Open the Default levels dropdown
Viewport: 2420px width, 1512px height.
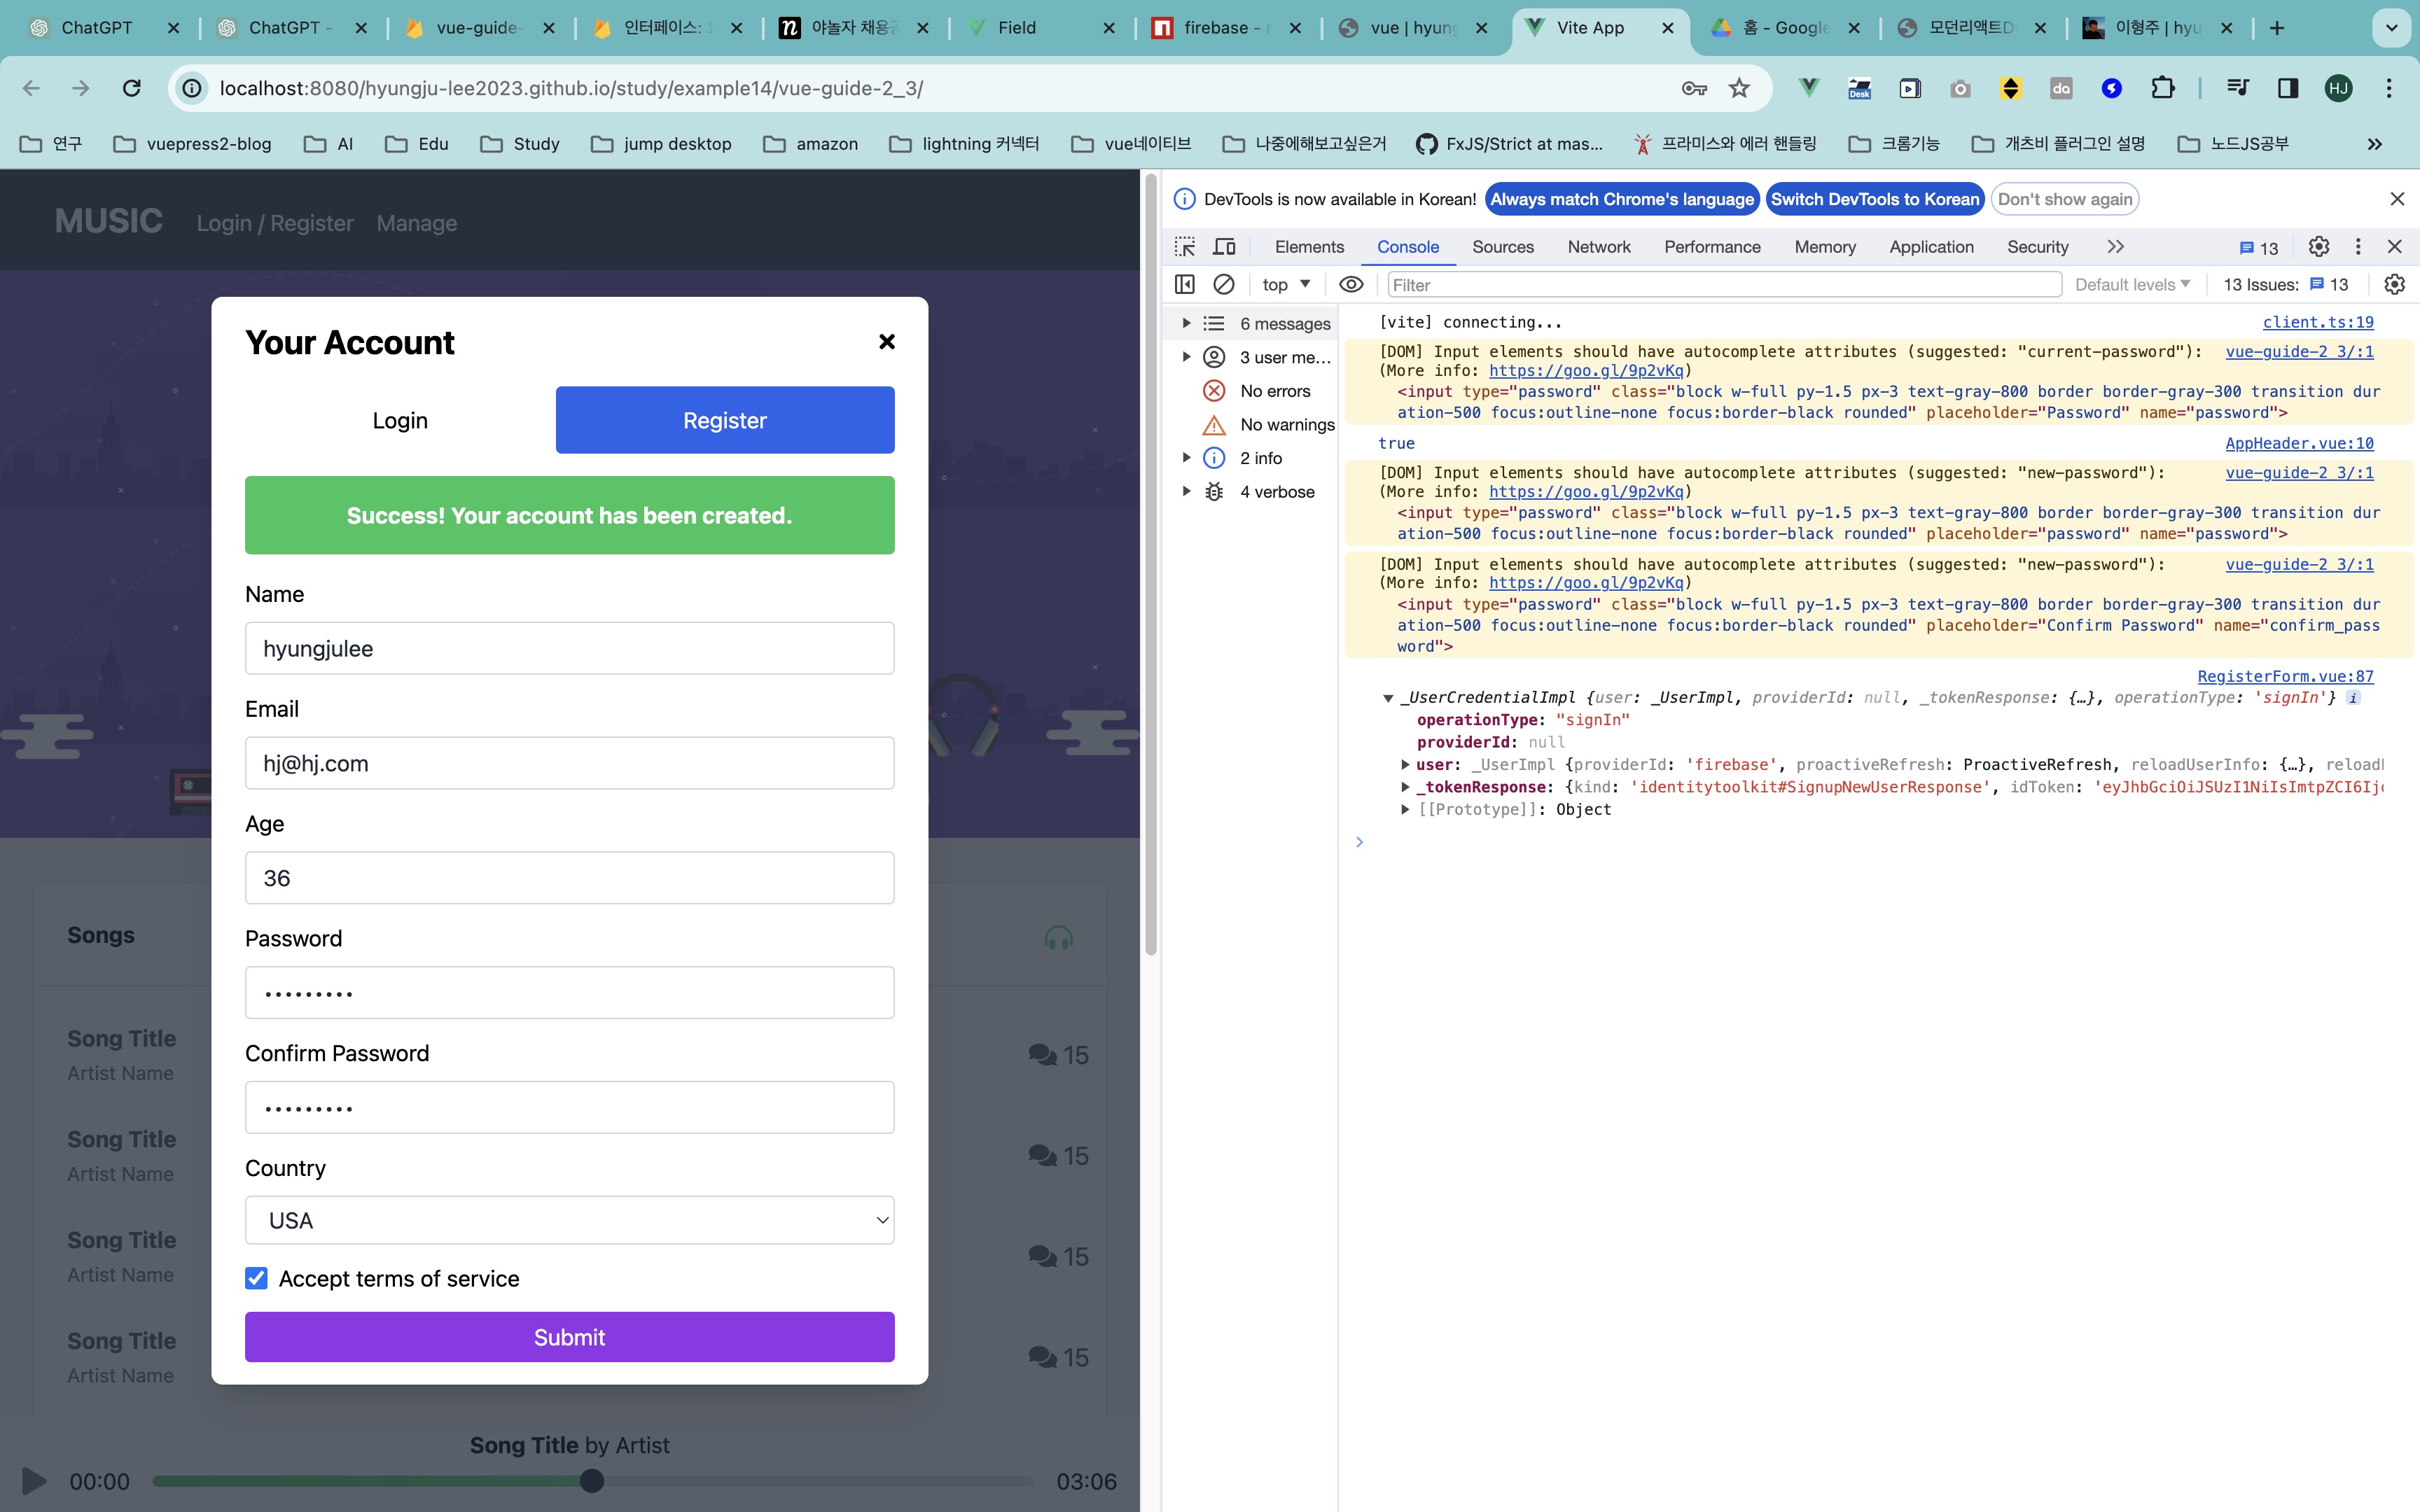coord(2133,284)
